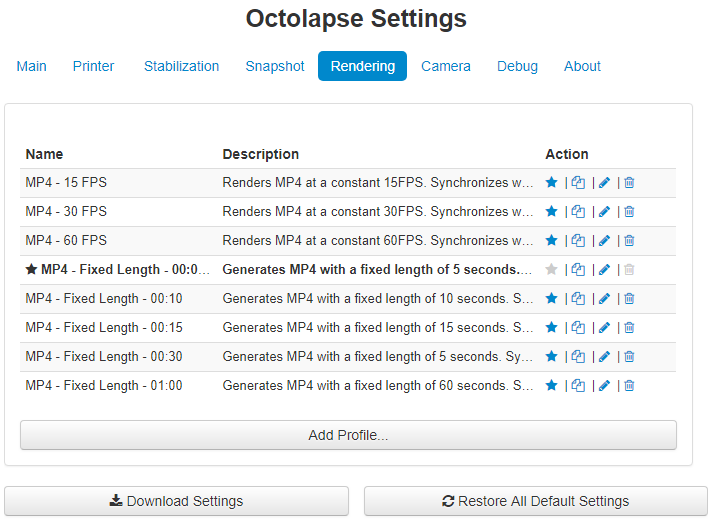Click Download Settings button
716x526 pixels.
pos(176,501)
